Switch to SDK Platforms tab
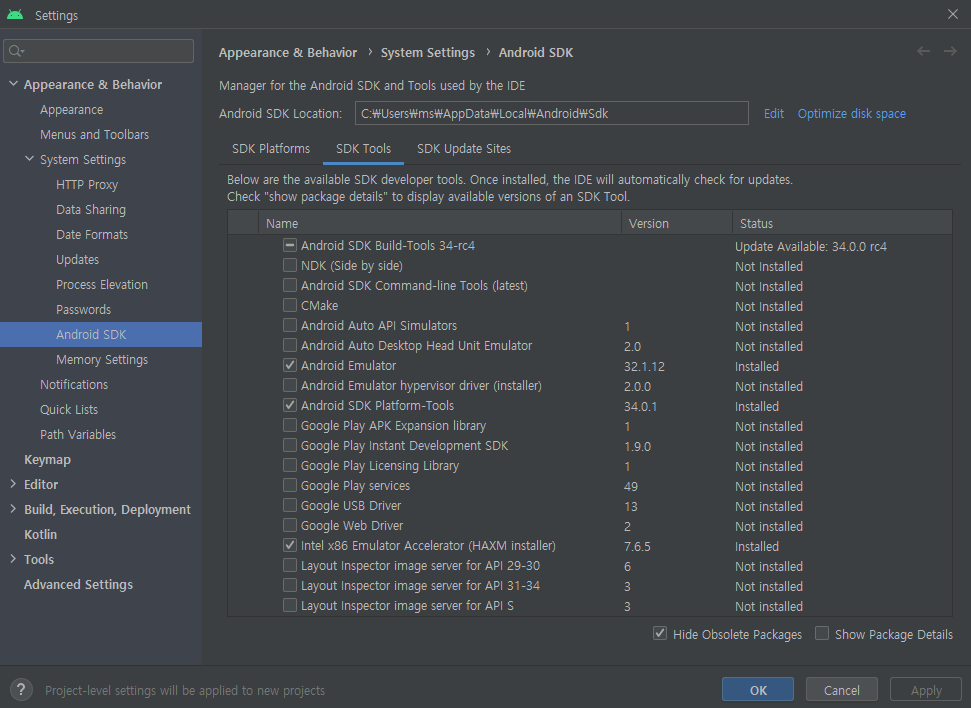Viewport: 971px width, 708px height. [x=271, y=149]
